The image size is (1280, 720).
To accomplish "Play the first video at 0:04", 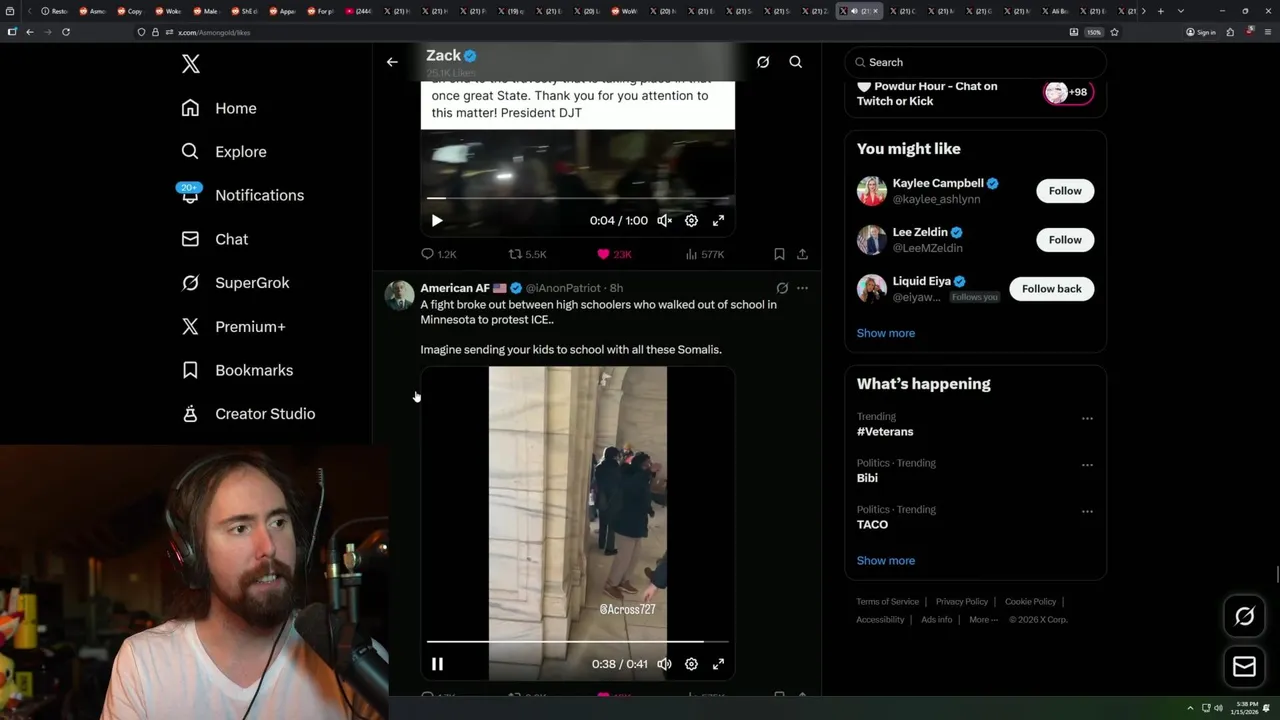I will (x=437, y=220).
